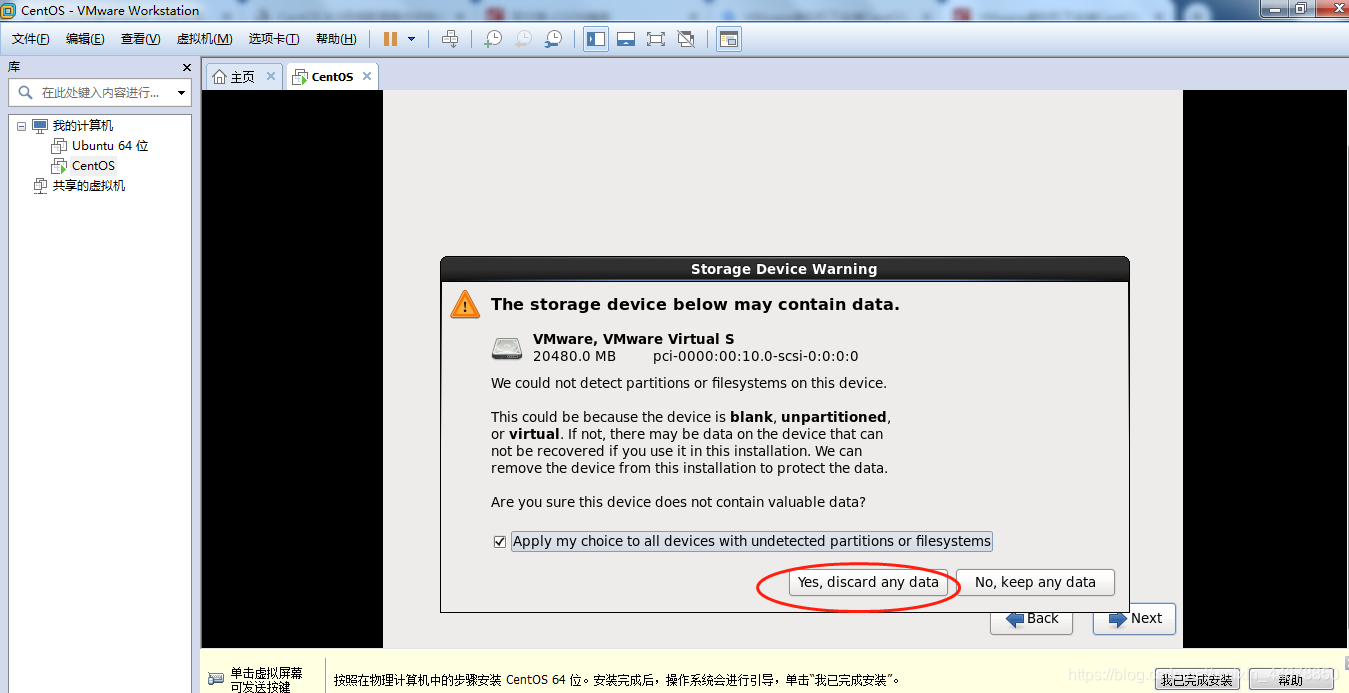Viewport: 1349px width, 693px height.
Task: Enter full screen mode icon
Action: 656,39
